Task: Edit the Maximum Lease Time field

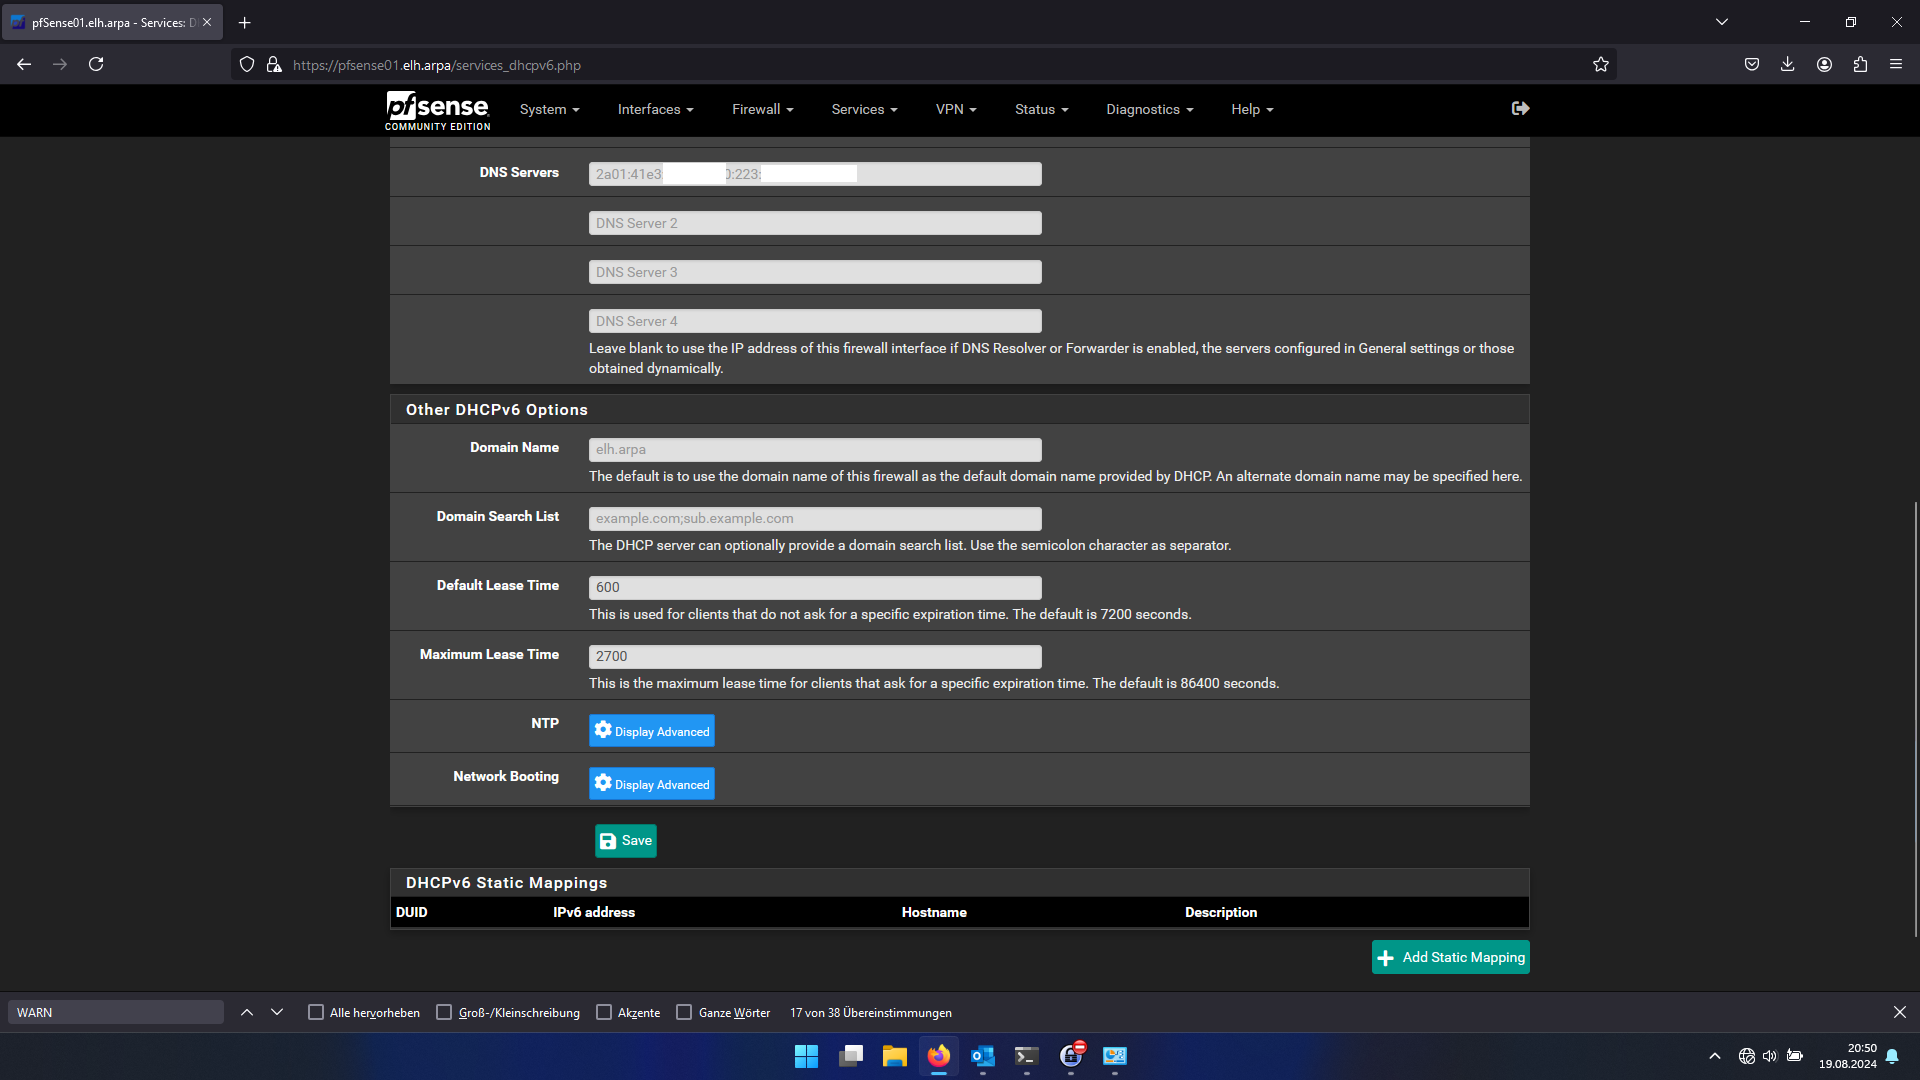Action: click(815, 657)
